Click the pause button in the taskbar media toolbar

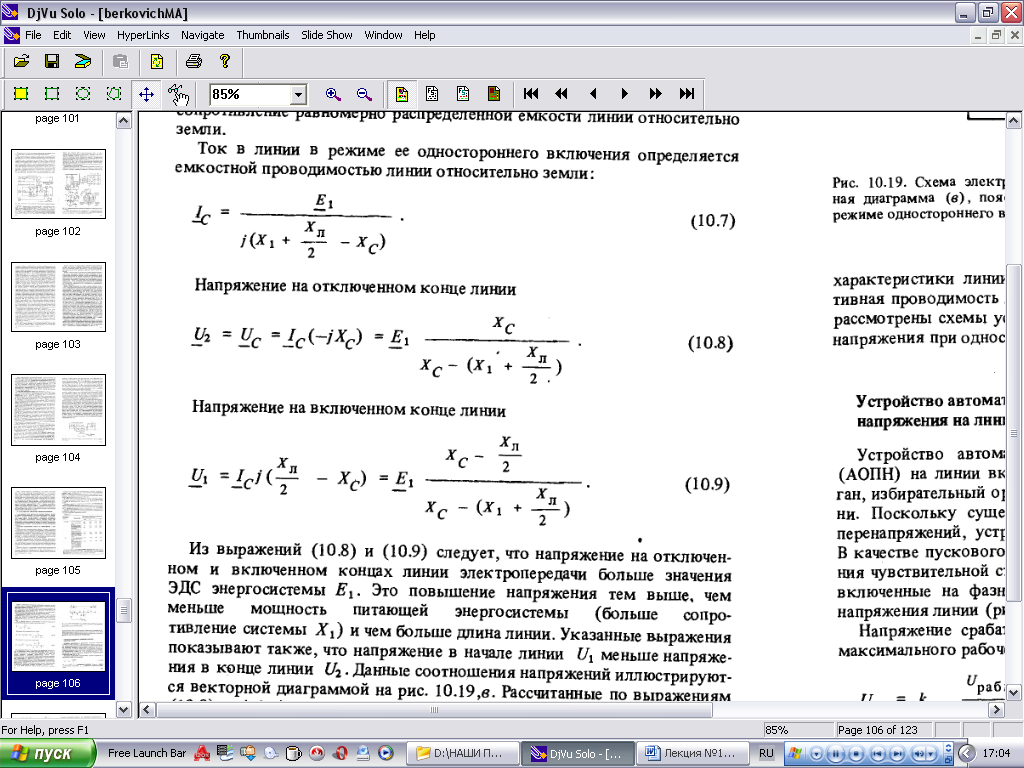(x=836, y=754)
